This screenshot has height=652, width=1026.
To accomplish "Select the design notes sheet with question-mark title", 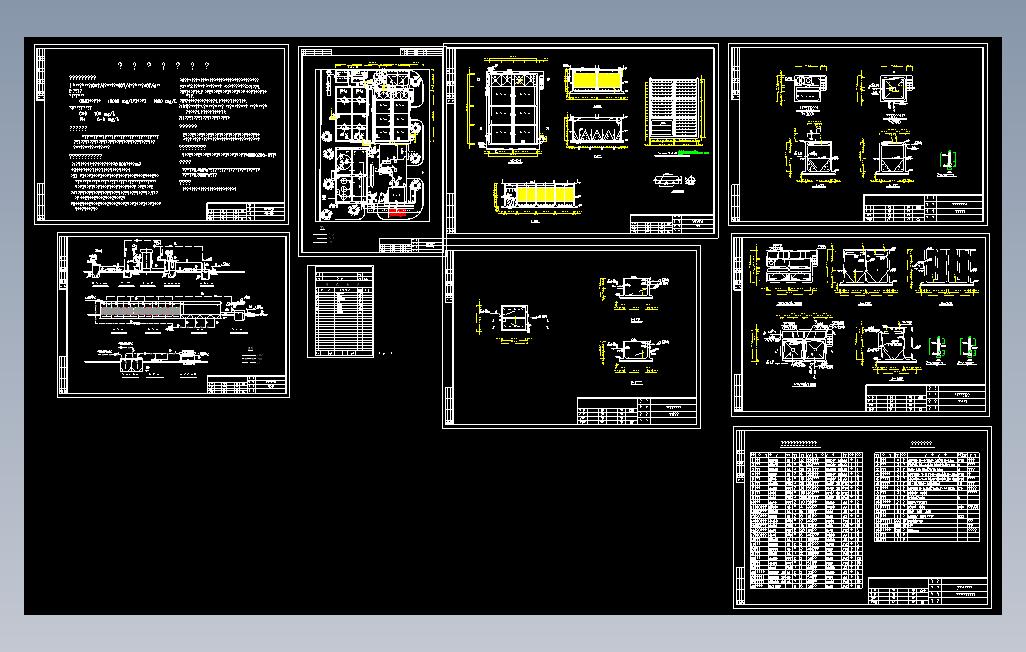I will pos(161,134).
